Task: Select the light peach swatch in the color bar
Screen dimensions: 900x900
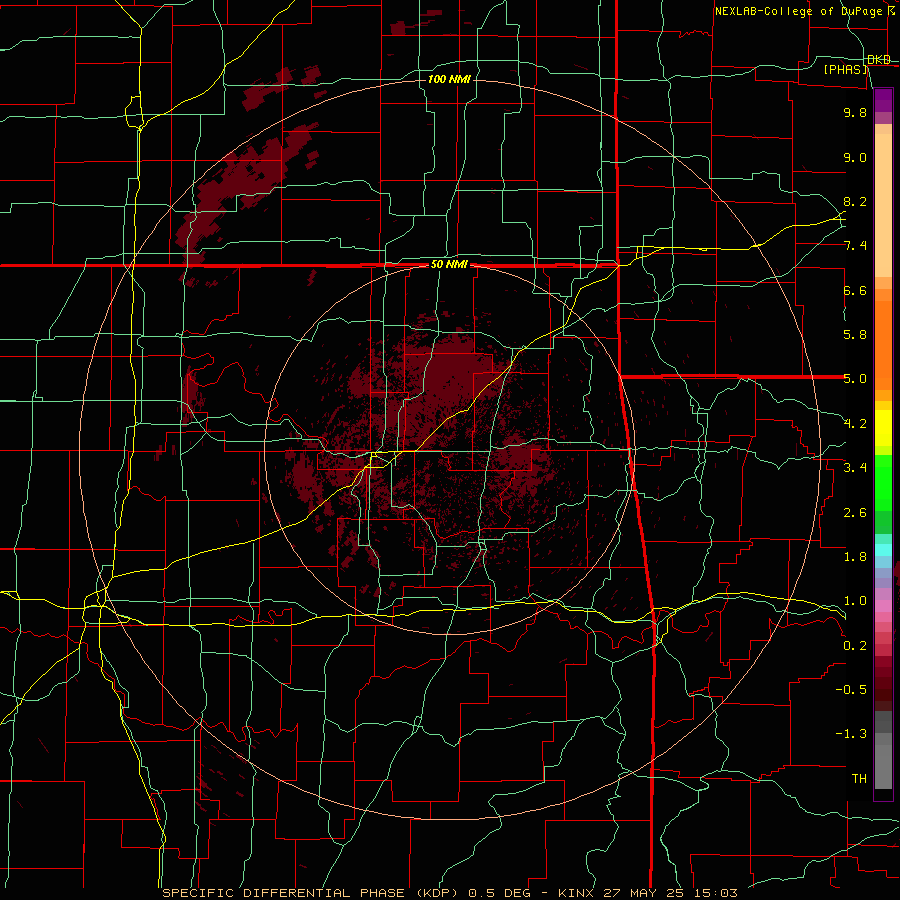Action: (883, 205)
